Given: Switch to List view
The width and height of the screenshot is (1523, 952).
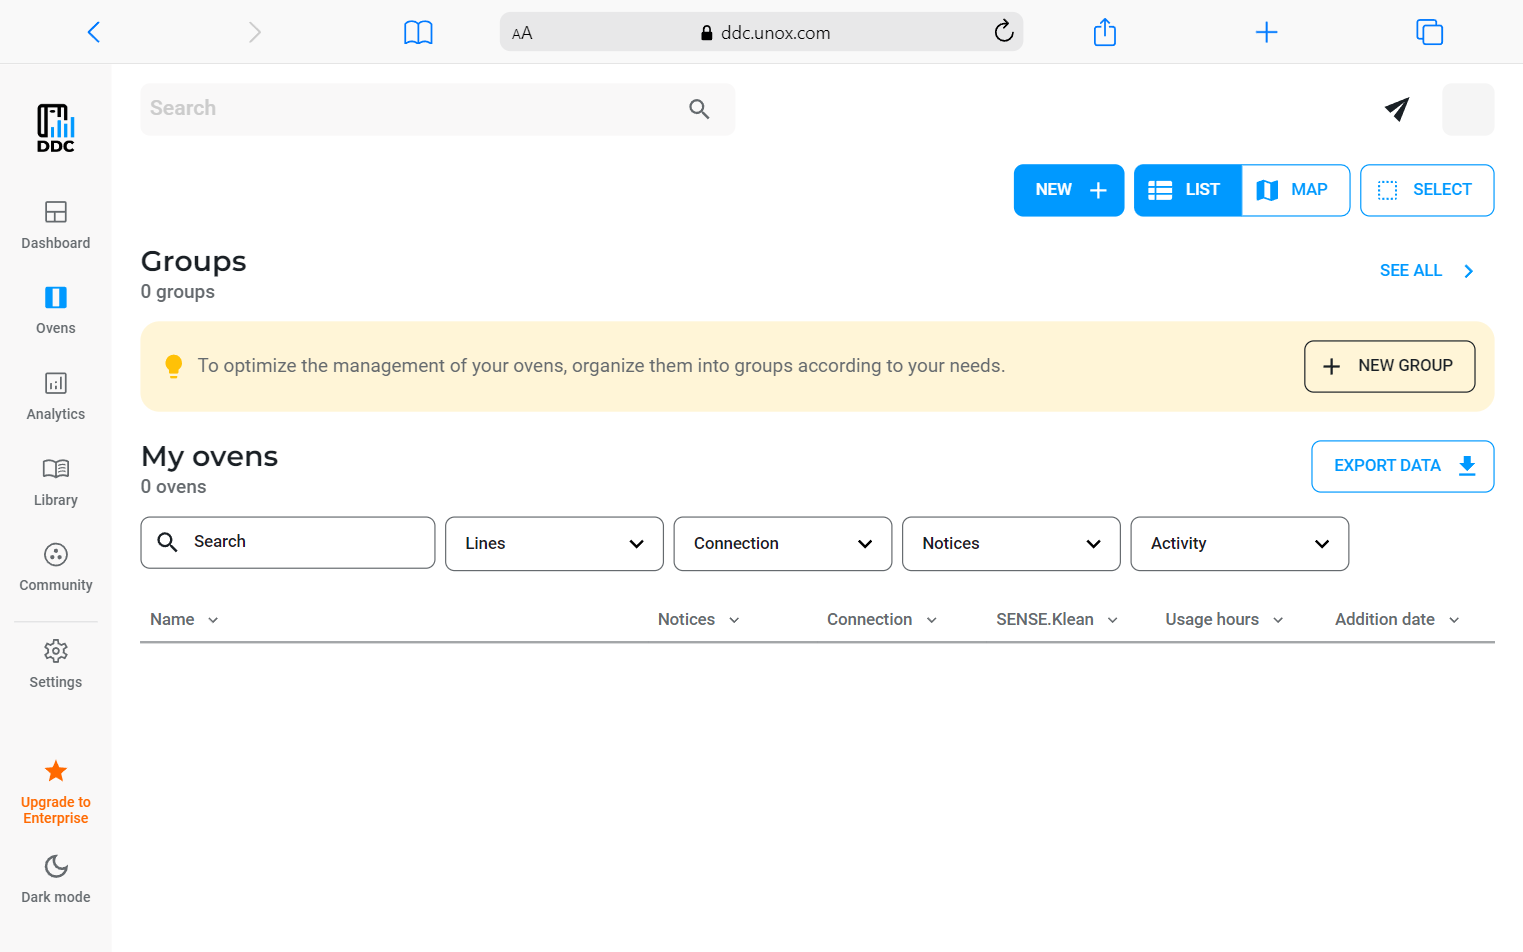Looking at the screenshot, I should 1187,190.
